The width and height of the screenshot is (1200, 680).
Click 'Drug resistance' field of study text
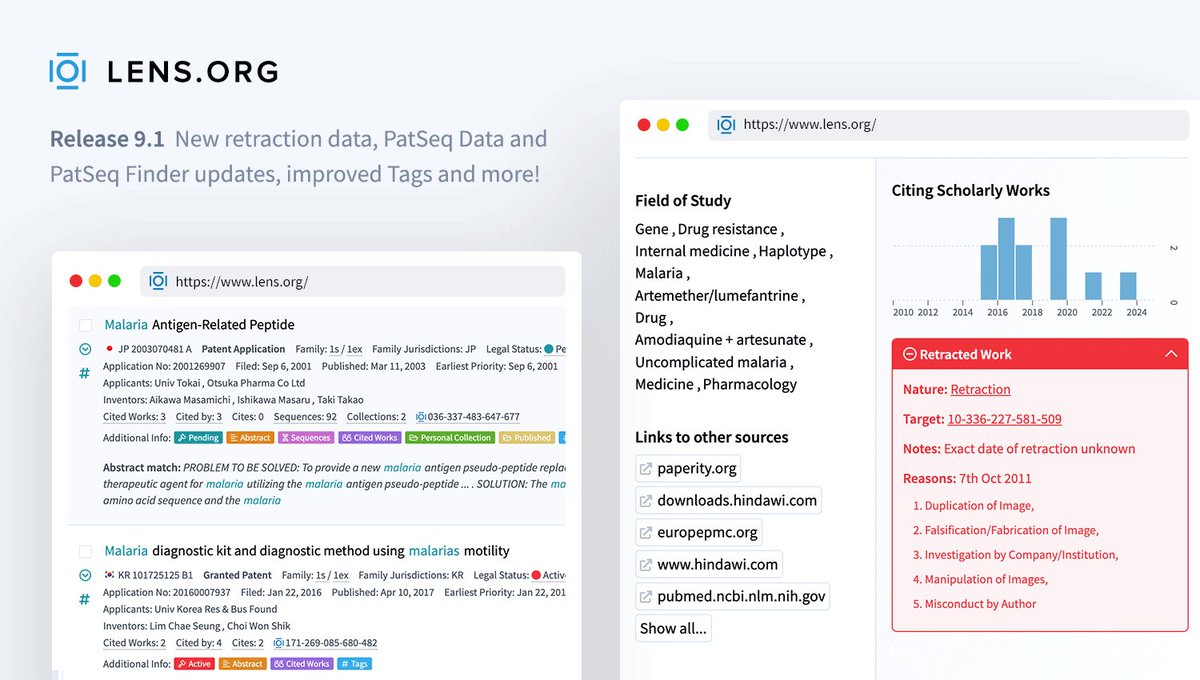click(x=728, y=229)
